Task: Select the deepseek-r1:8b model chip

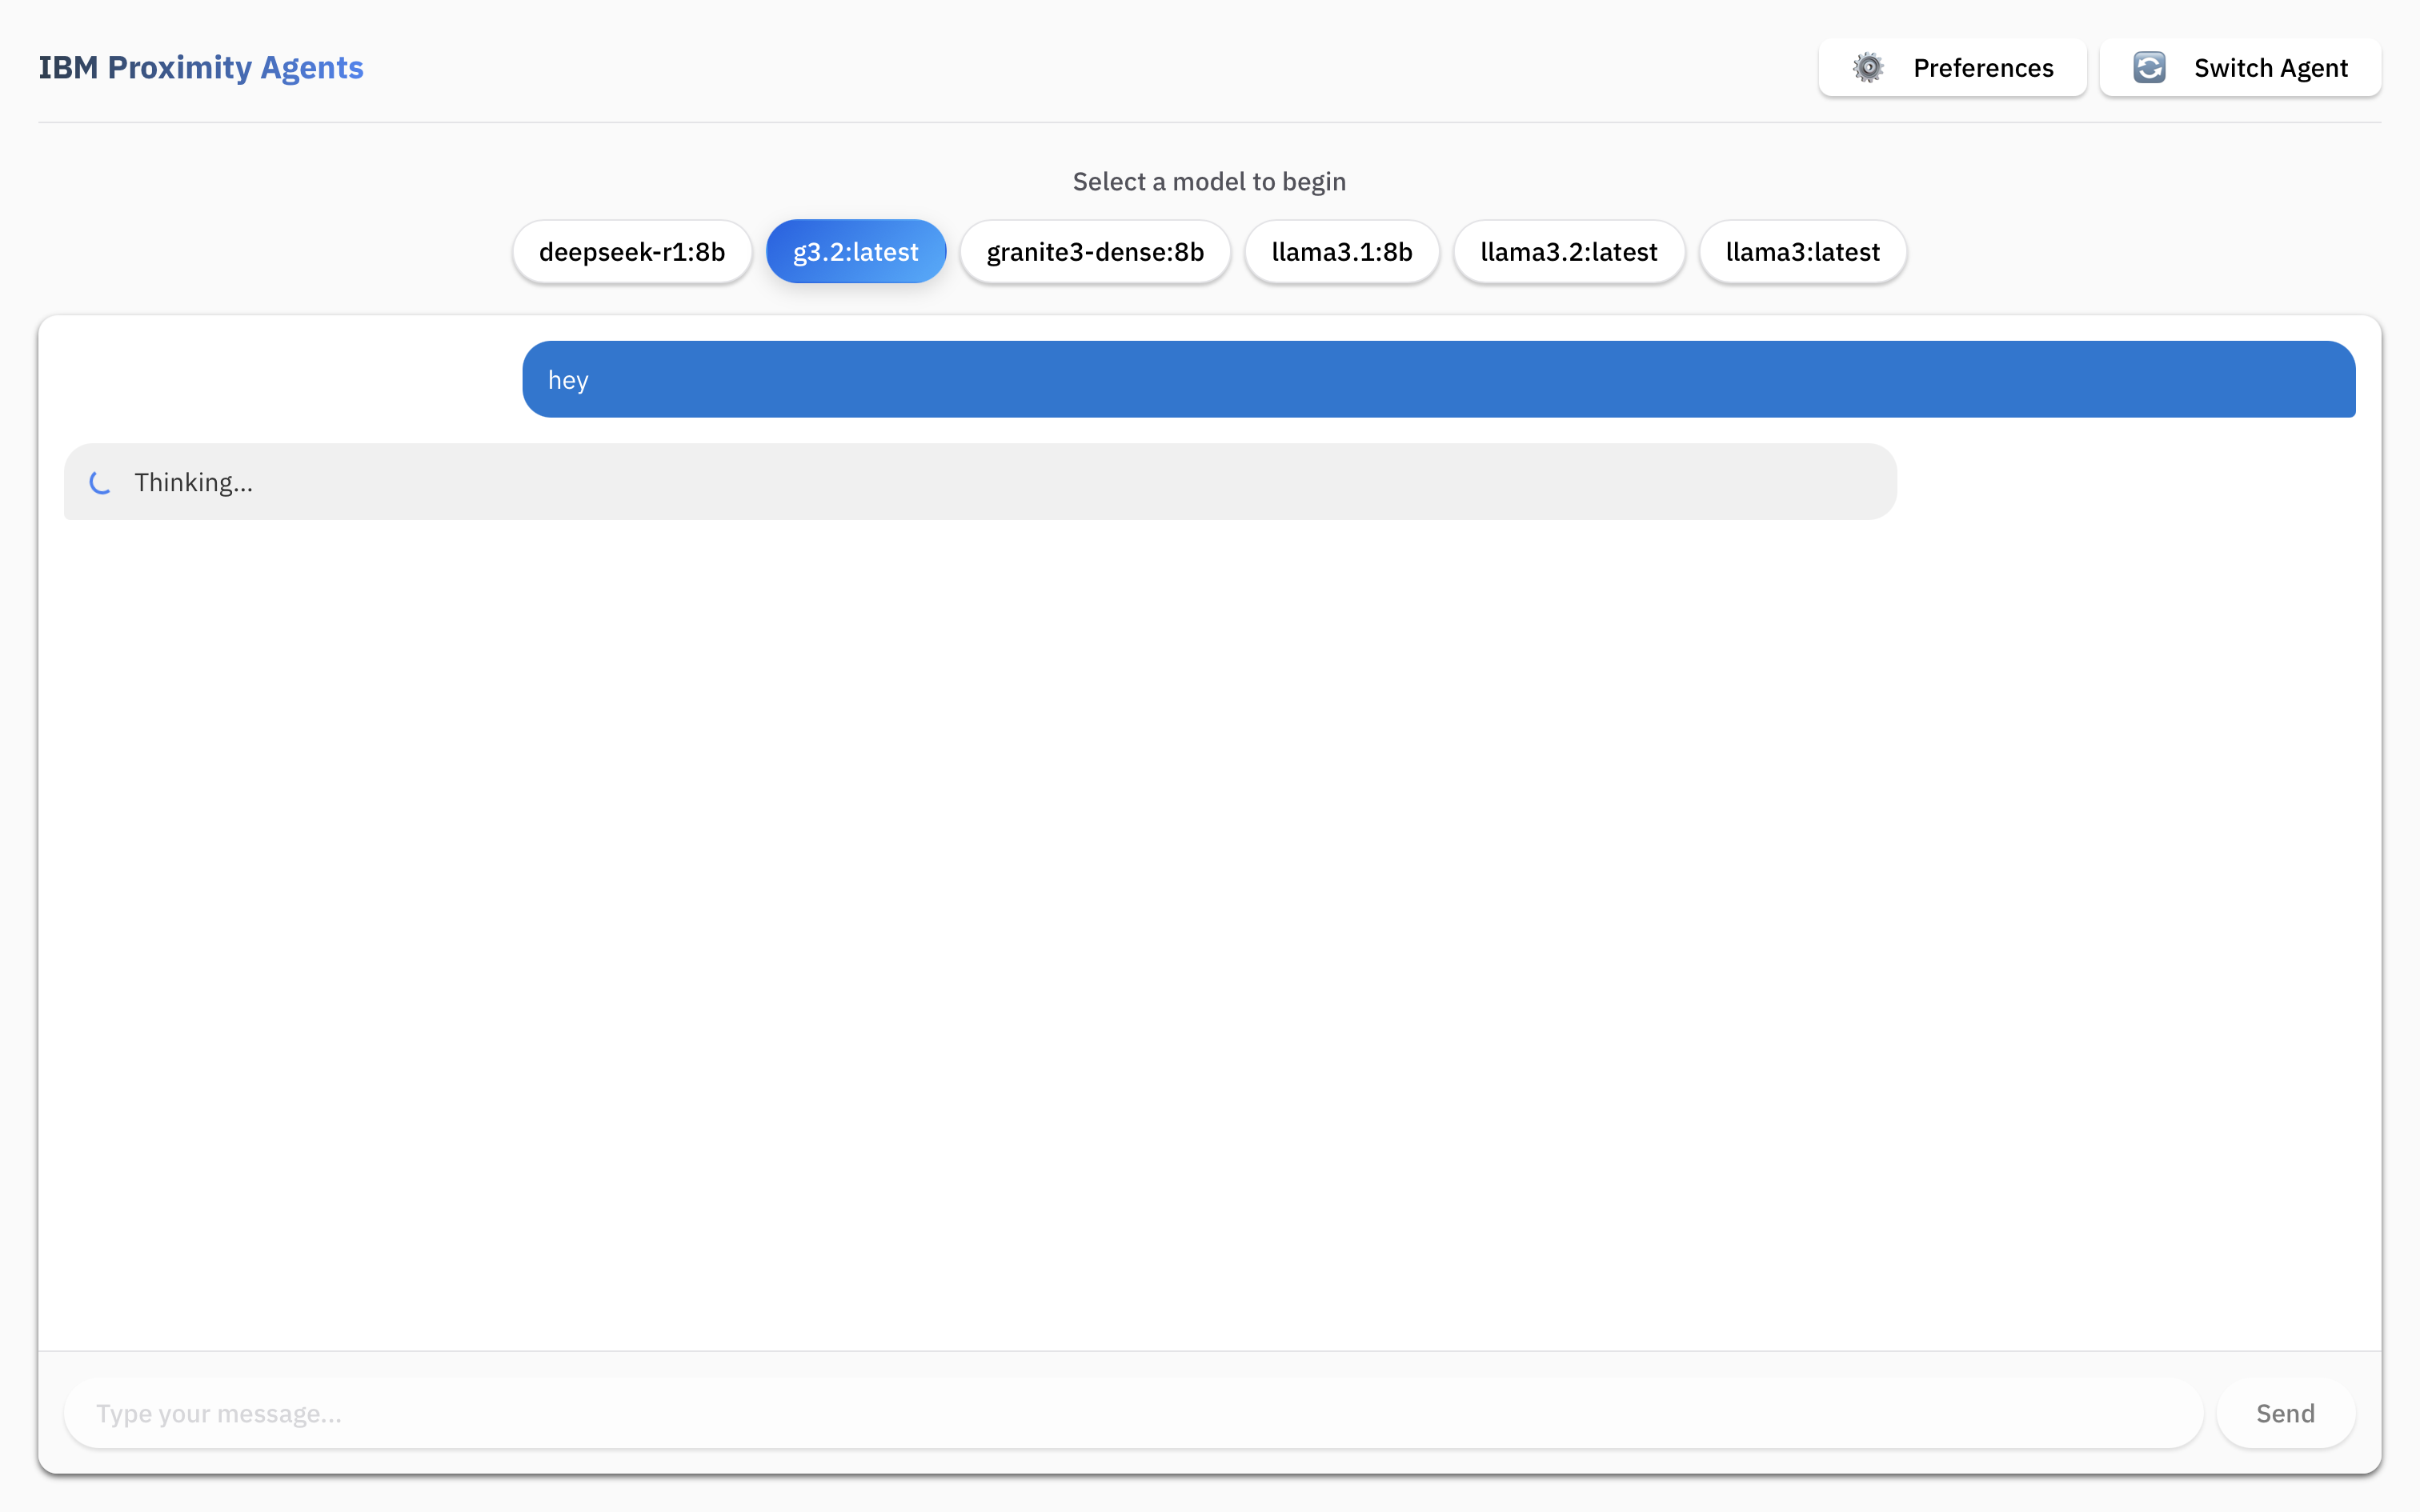Action: pyautogui.click(x=631, y=251)
